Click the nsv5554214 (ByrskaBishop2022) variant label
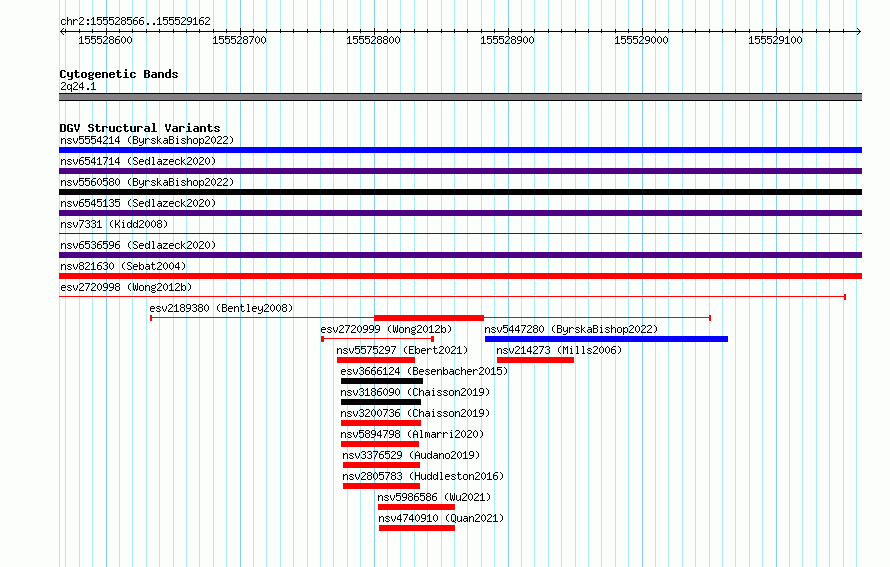Image resolution: width=890 pixels, height=567 pixels. (x=147, y=140)
